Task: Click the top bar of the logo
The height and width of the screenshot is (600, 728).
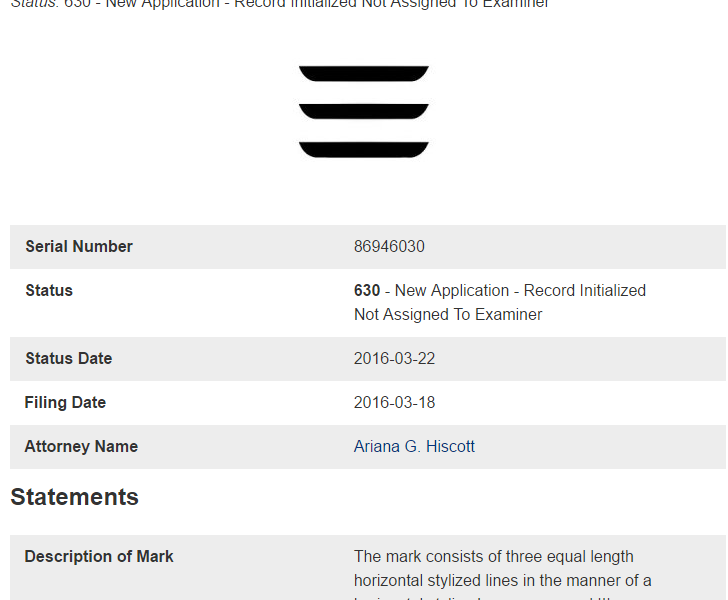Action: (x=363, y=74)
